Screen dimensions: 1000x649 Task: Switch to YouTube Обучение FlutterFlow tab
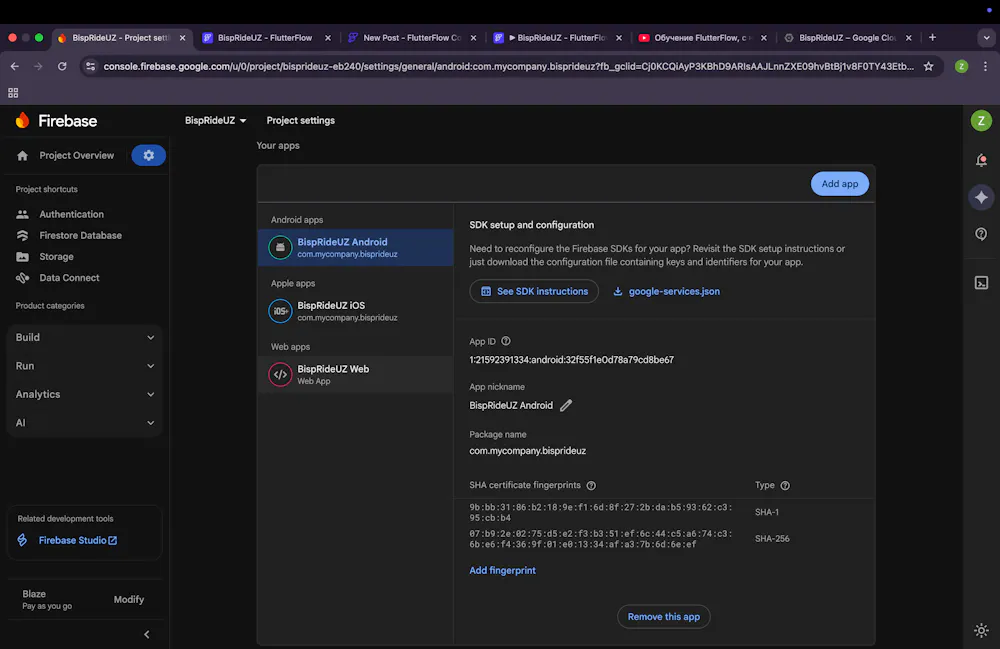(x=703, y=38)
